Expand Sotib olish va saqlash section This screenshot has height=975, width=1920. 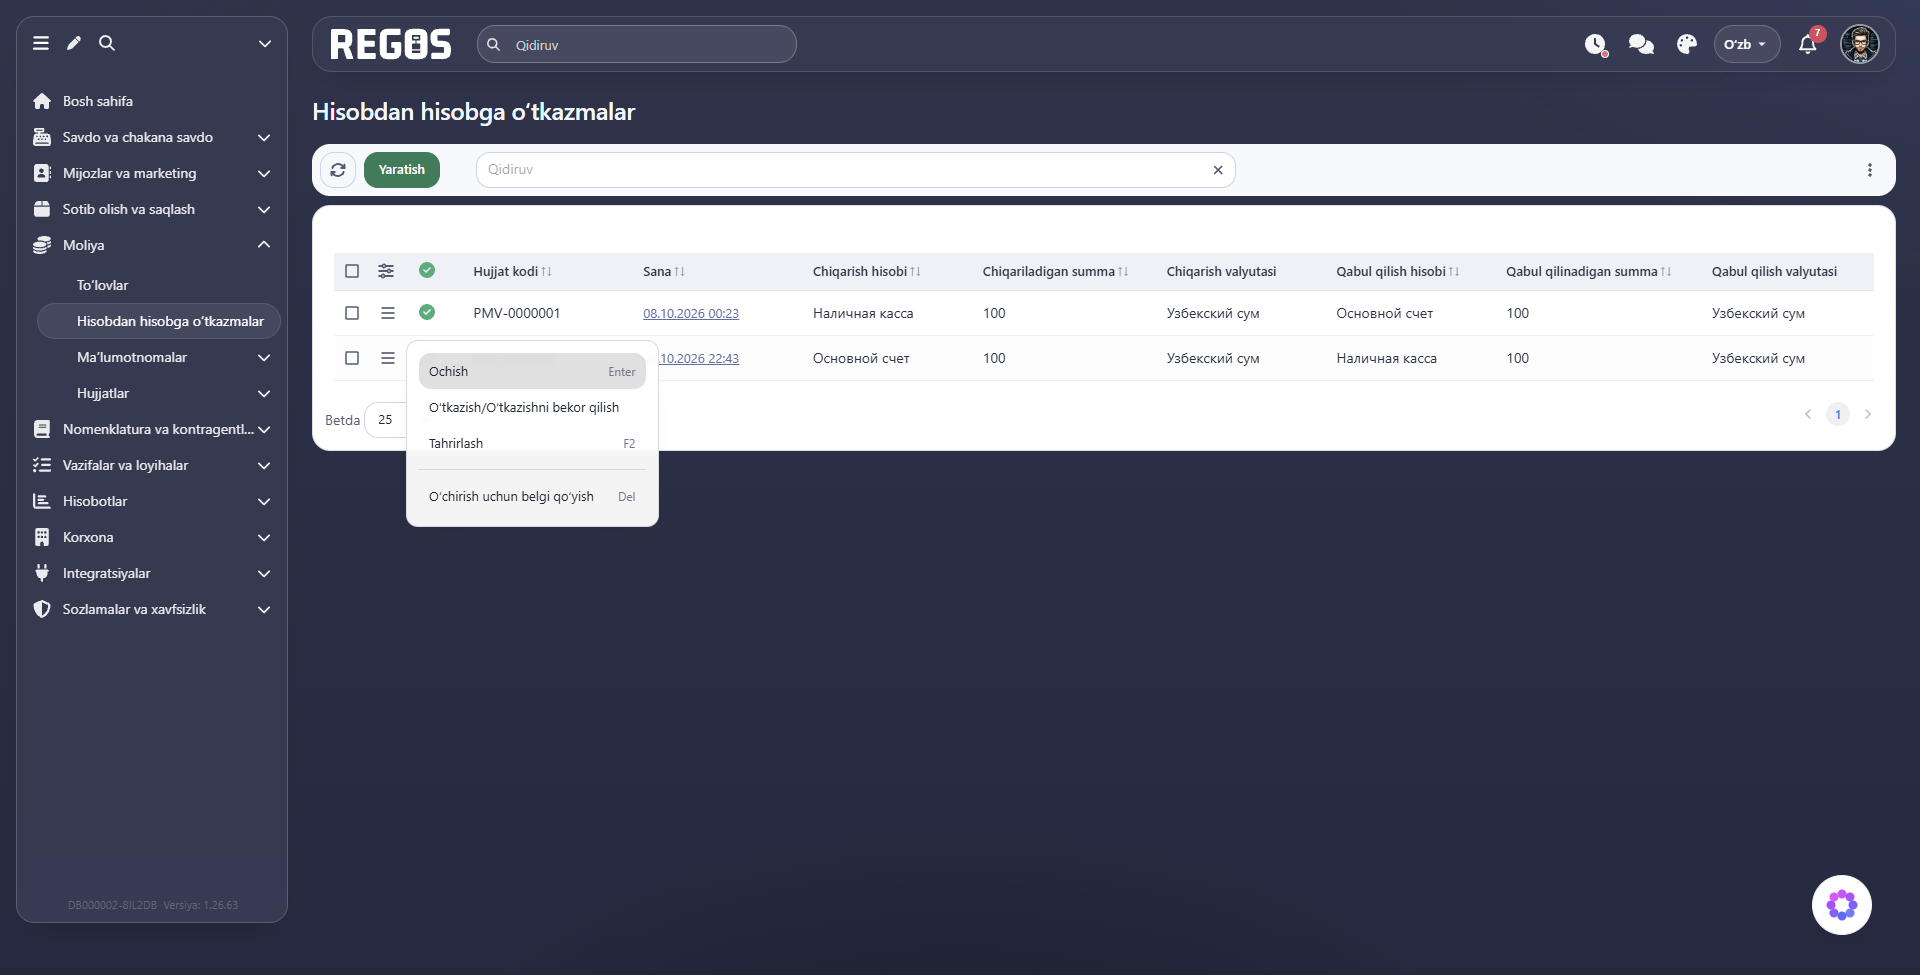tap(152, 209)
